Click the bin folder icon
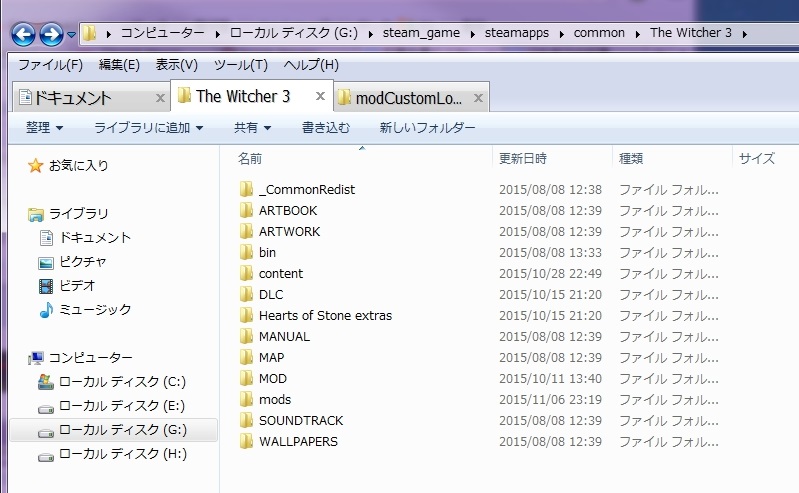799x493 pixels. [x=246, y=252]
